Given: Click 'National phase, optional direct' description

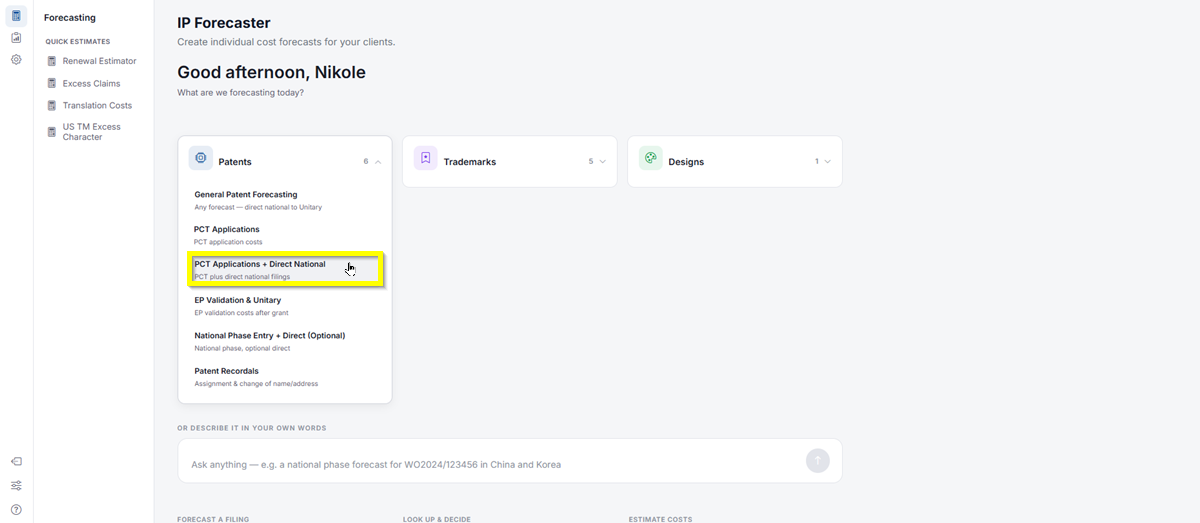Looking at the screenshot, I should point(242,348).
